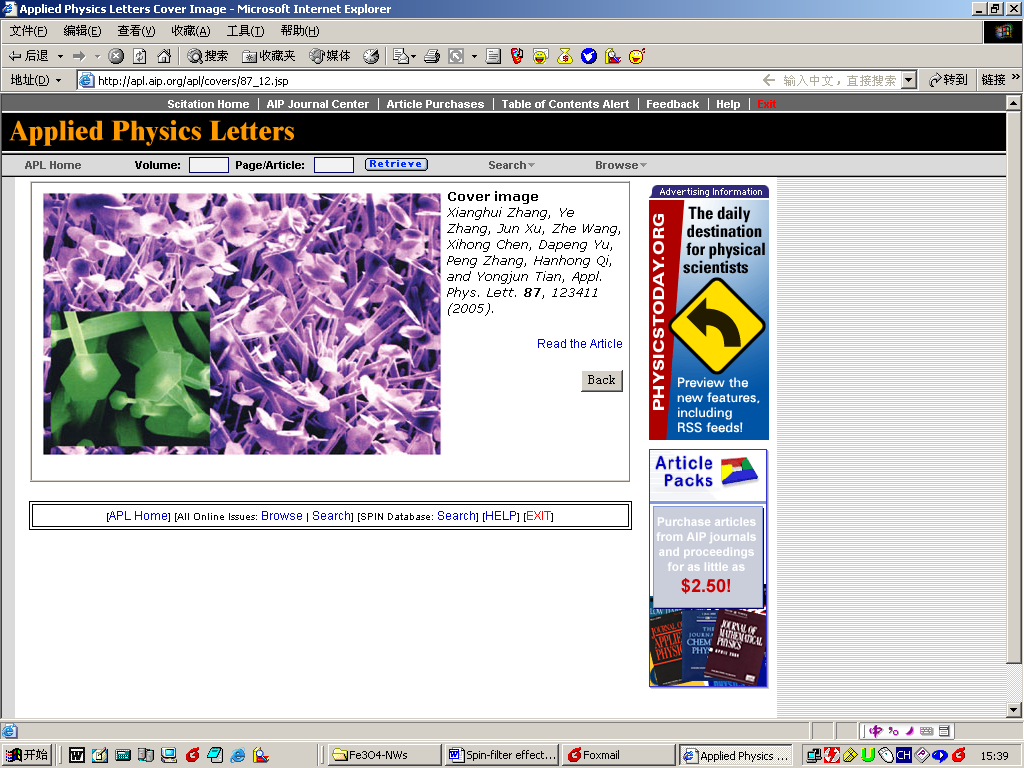Open the search box dropdown arrow beside 转到
This screenshot has height=768, width=1024.
909,80
